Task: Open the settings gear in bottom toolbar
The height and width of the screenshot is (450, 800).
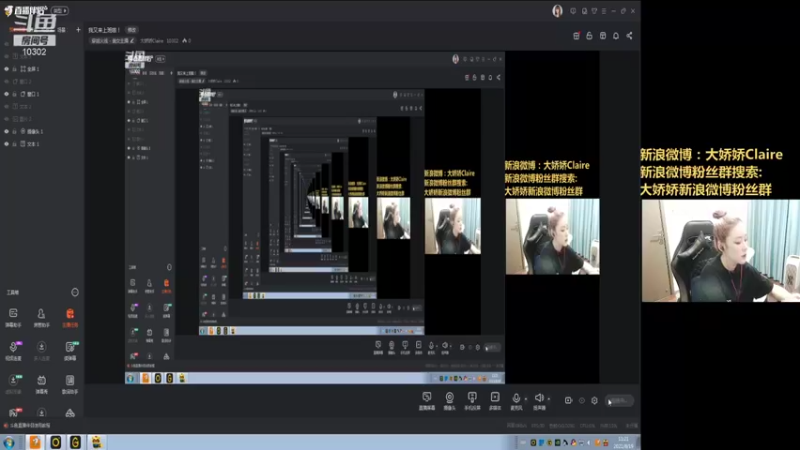Action: coord(594,401)
